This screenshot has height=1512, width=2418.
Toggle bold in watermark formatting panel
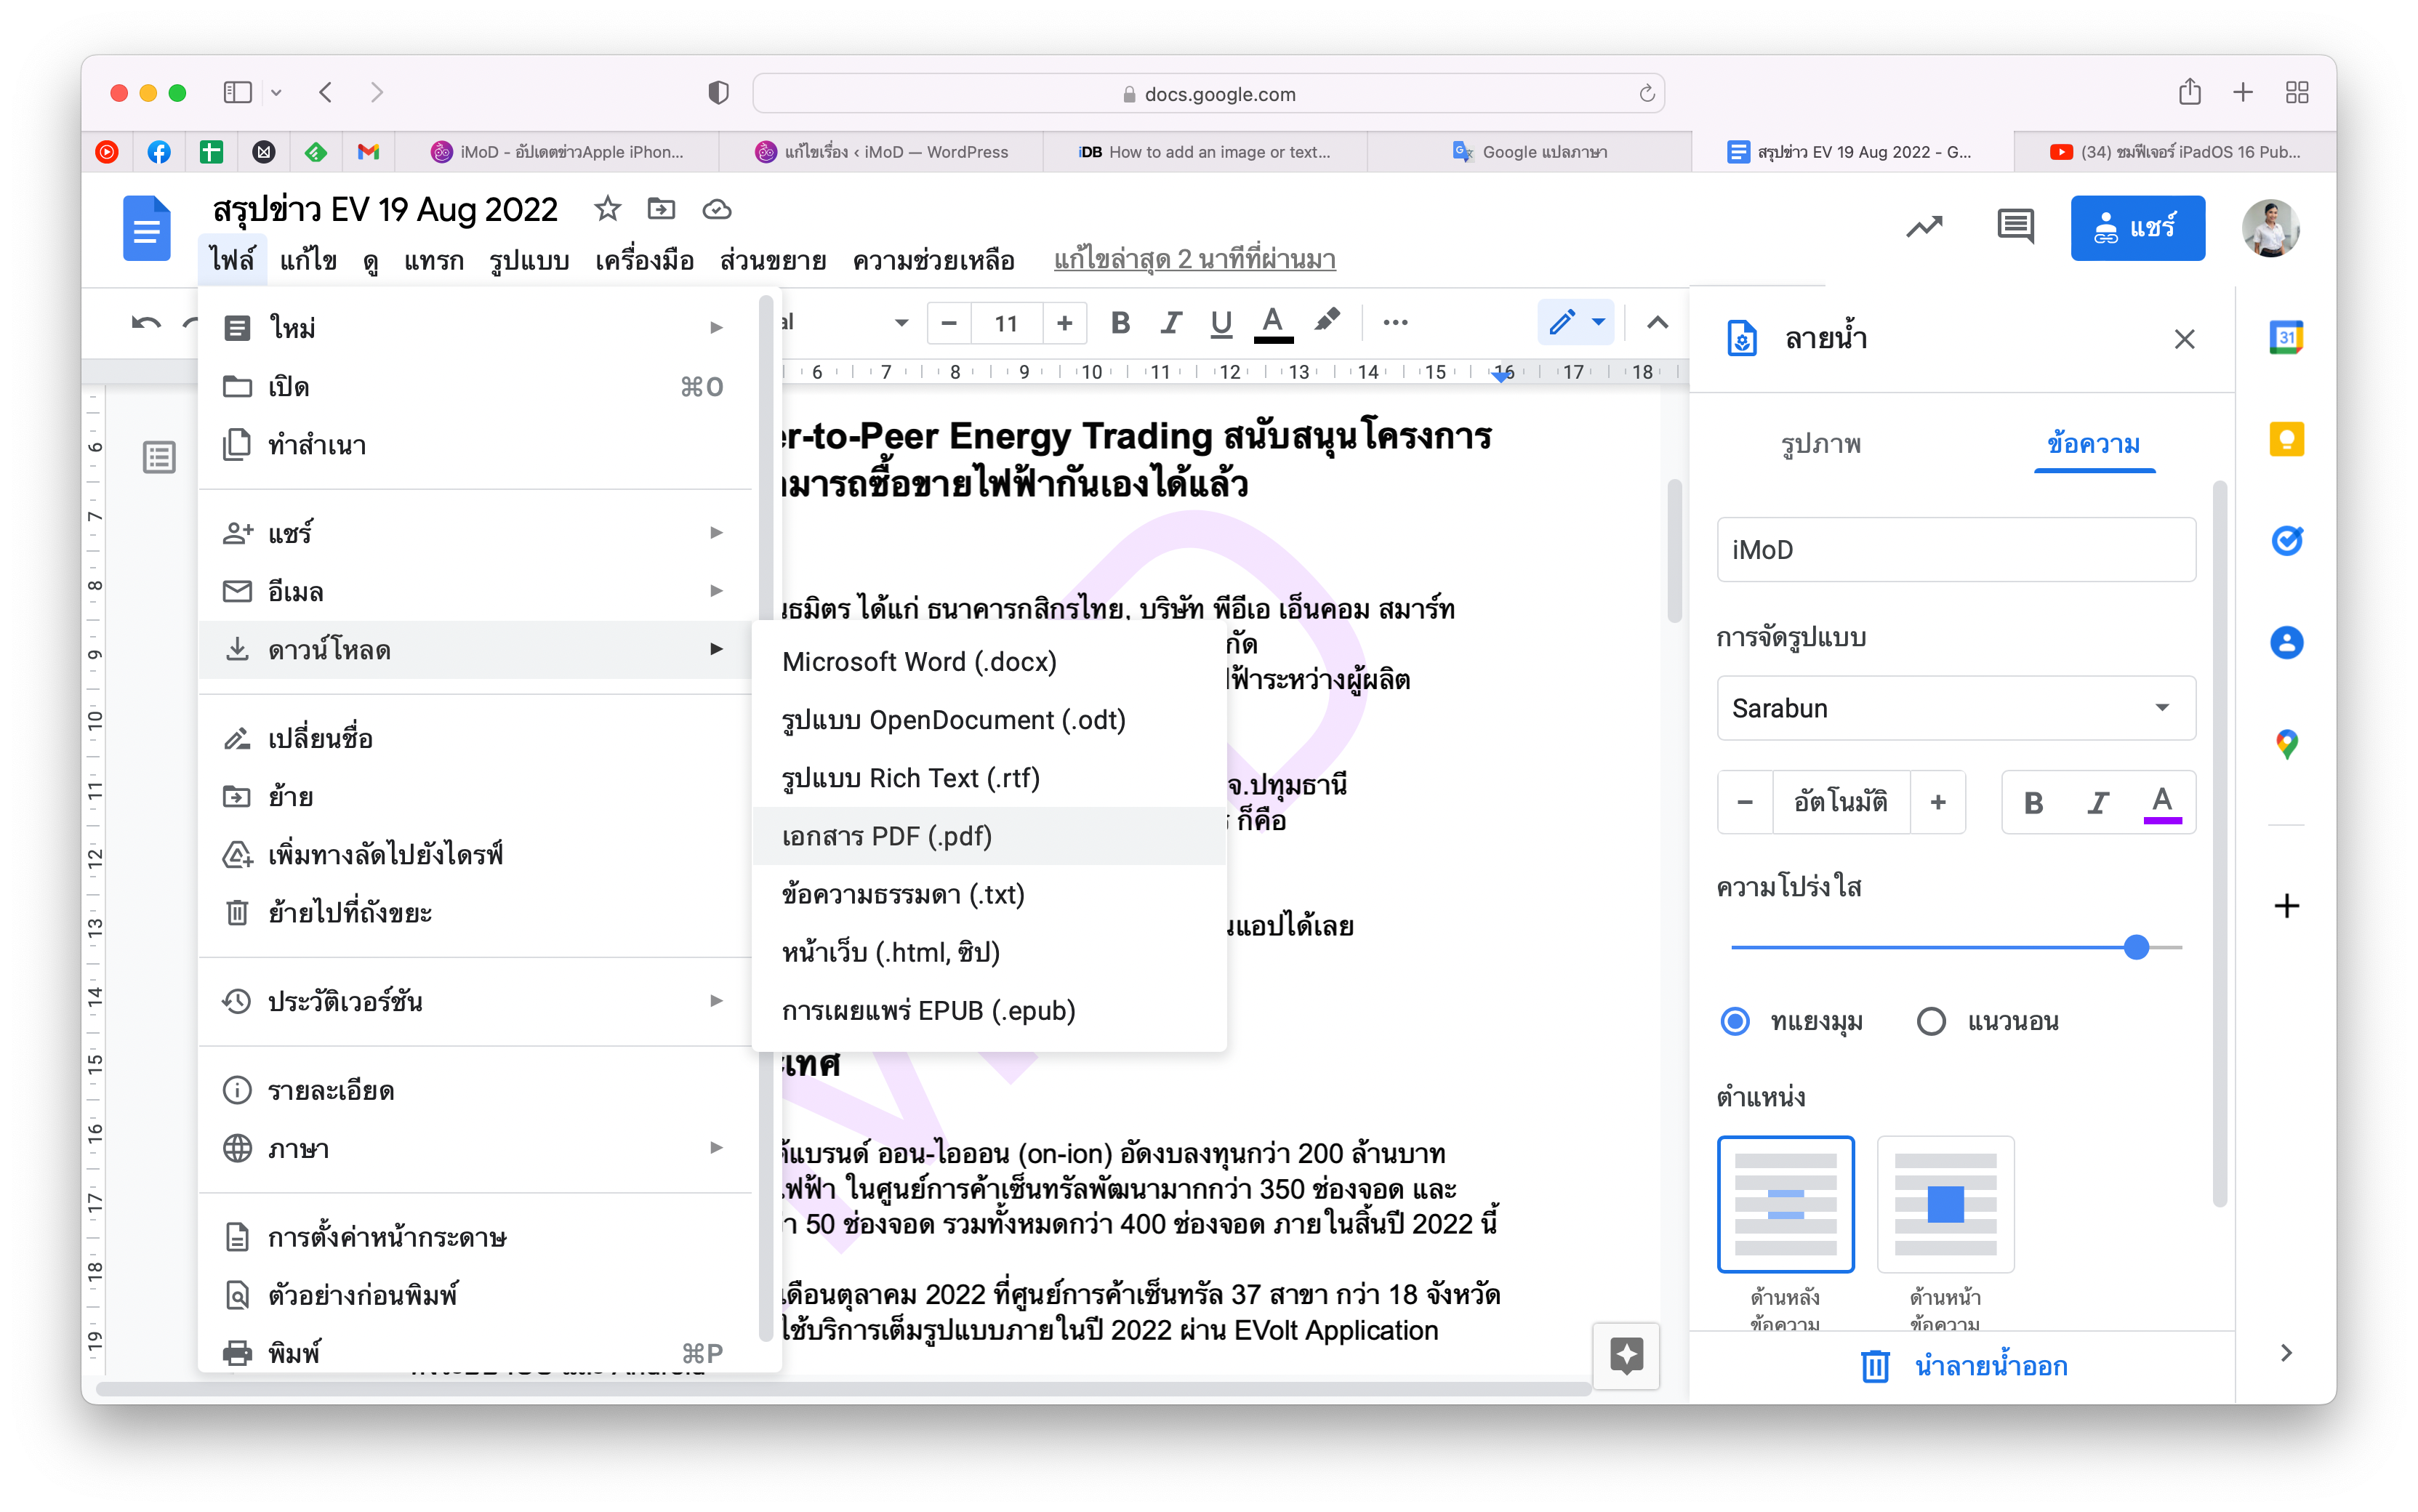2033,802
